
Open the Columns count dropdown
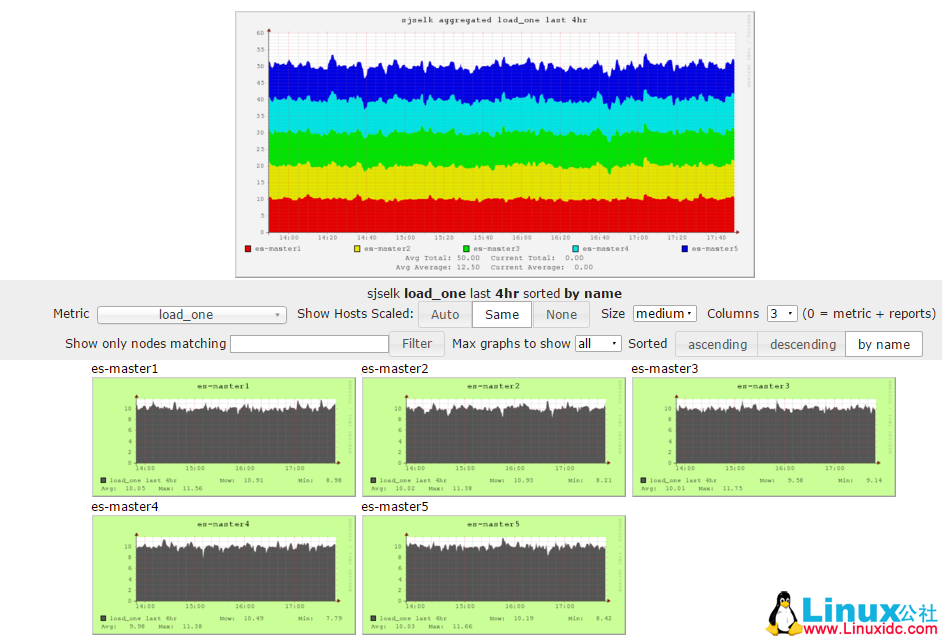point(782,314)
